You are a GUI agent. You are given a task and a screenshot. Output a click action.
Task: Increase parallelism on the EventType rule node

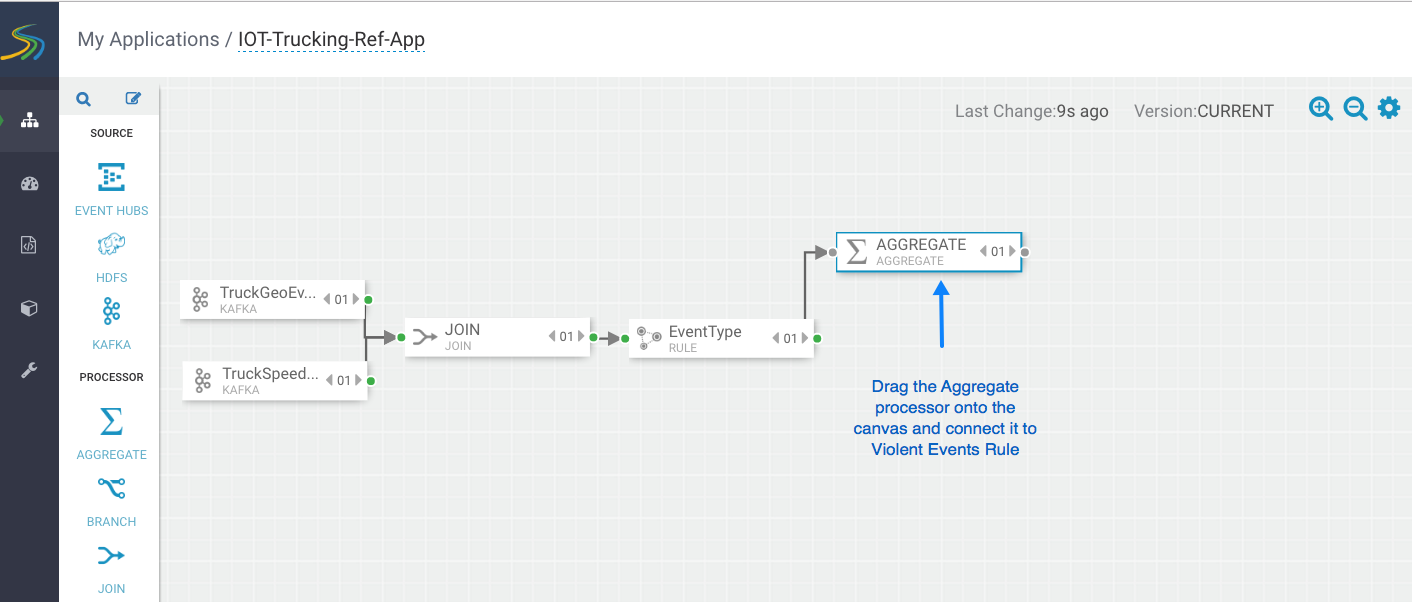coord(805,339)
